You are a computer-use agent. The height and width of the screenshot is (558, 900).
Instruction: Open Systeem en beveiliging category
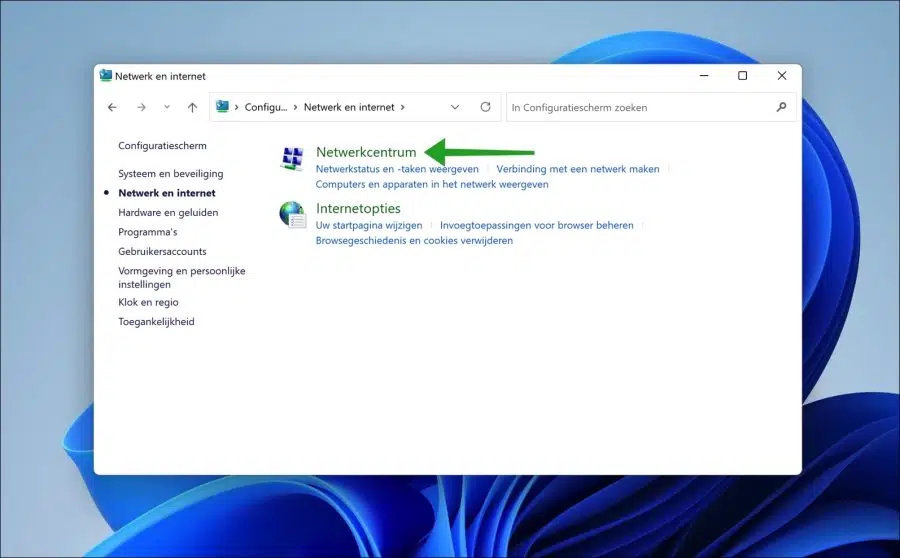[170, 173]
